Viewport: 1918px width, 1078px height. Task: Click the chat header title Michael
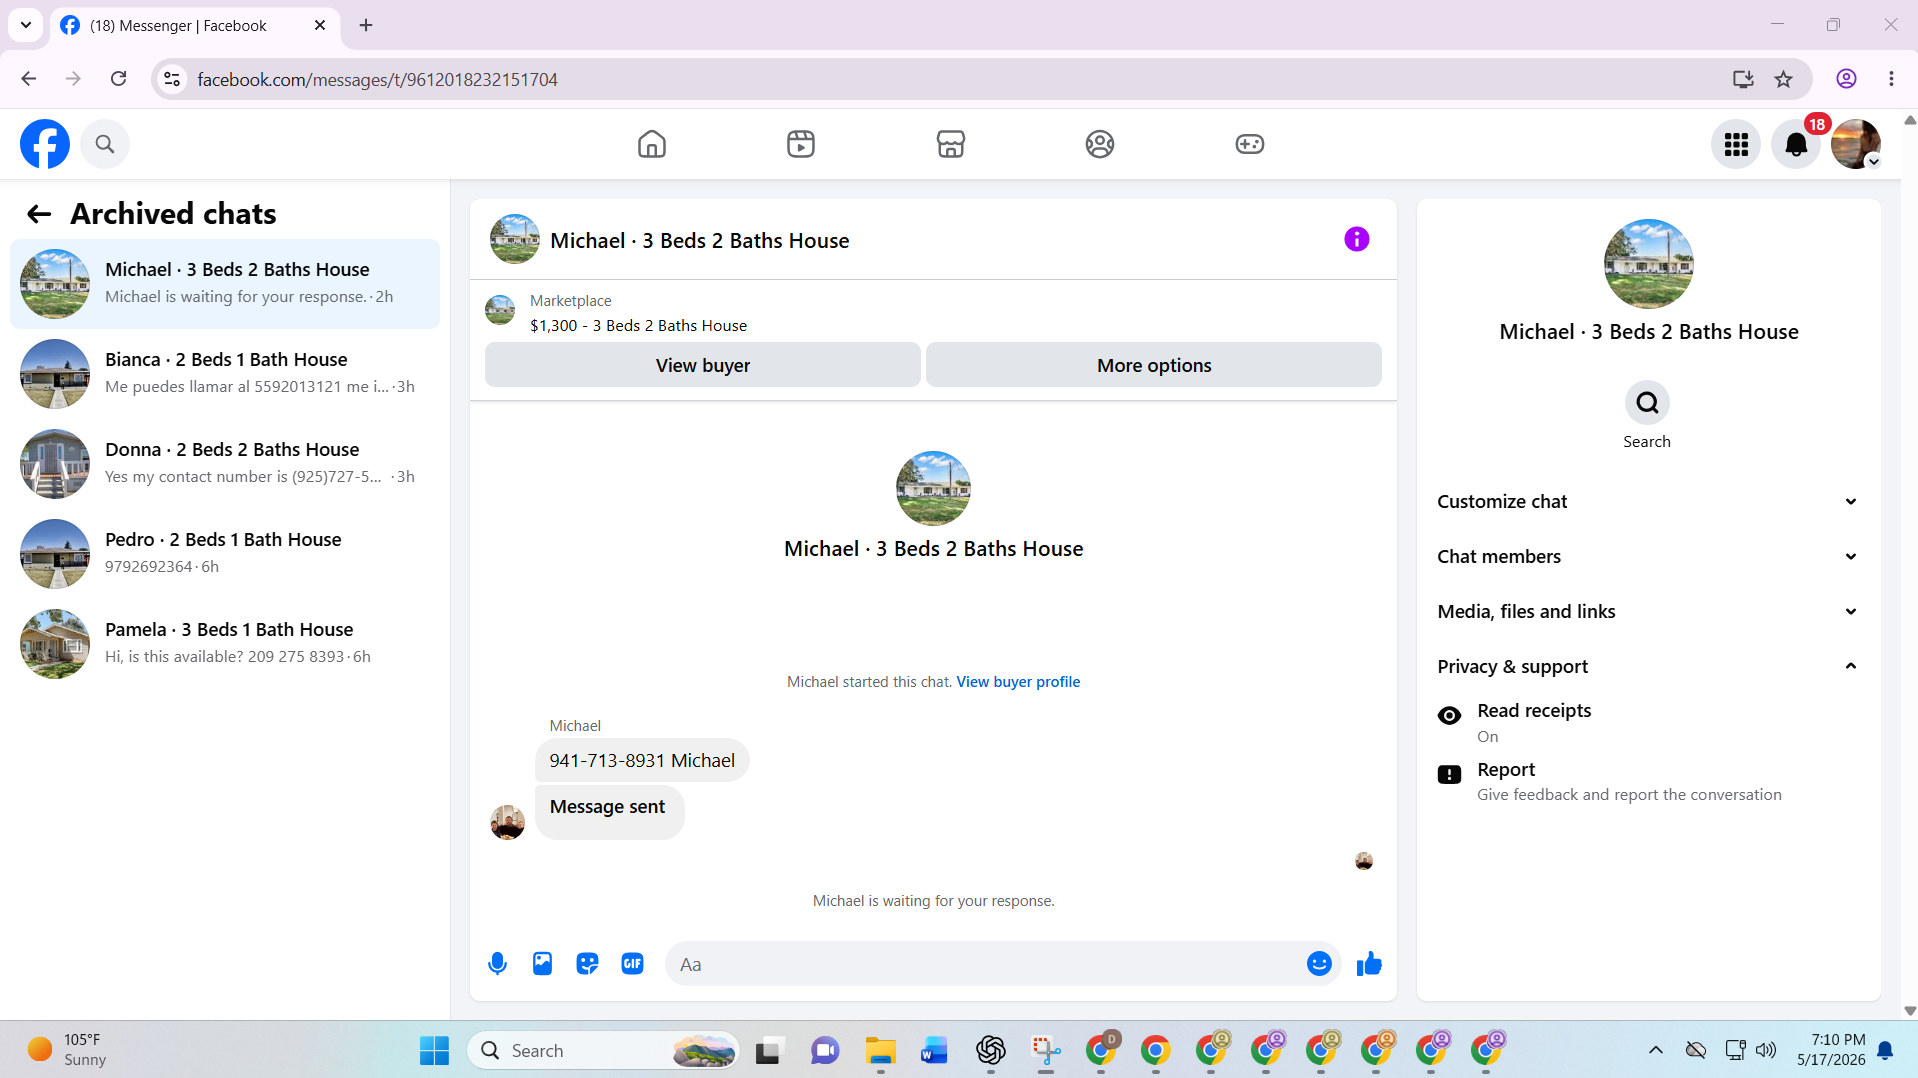[x=699, y=241]
